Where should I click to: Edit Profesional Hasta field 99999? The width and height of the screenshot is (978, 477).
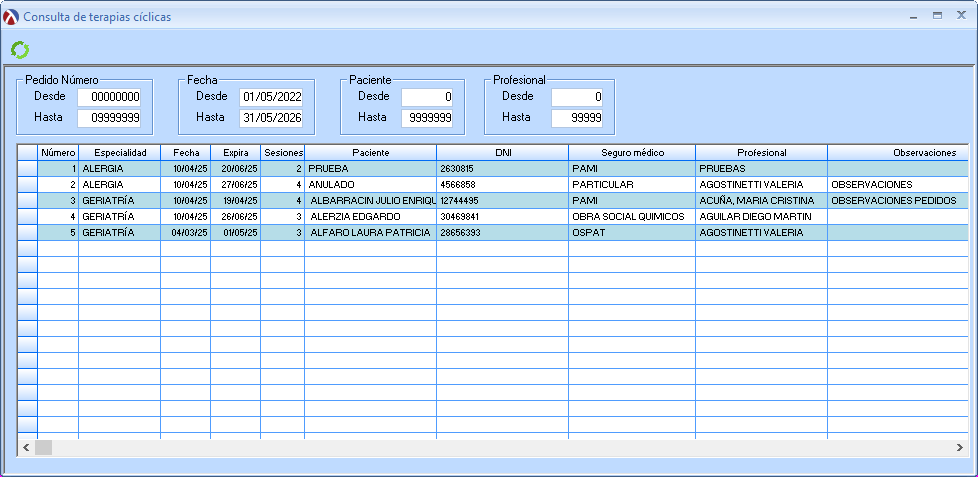(x=577, y=118)
